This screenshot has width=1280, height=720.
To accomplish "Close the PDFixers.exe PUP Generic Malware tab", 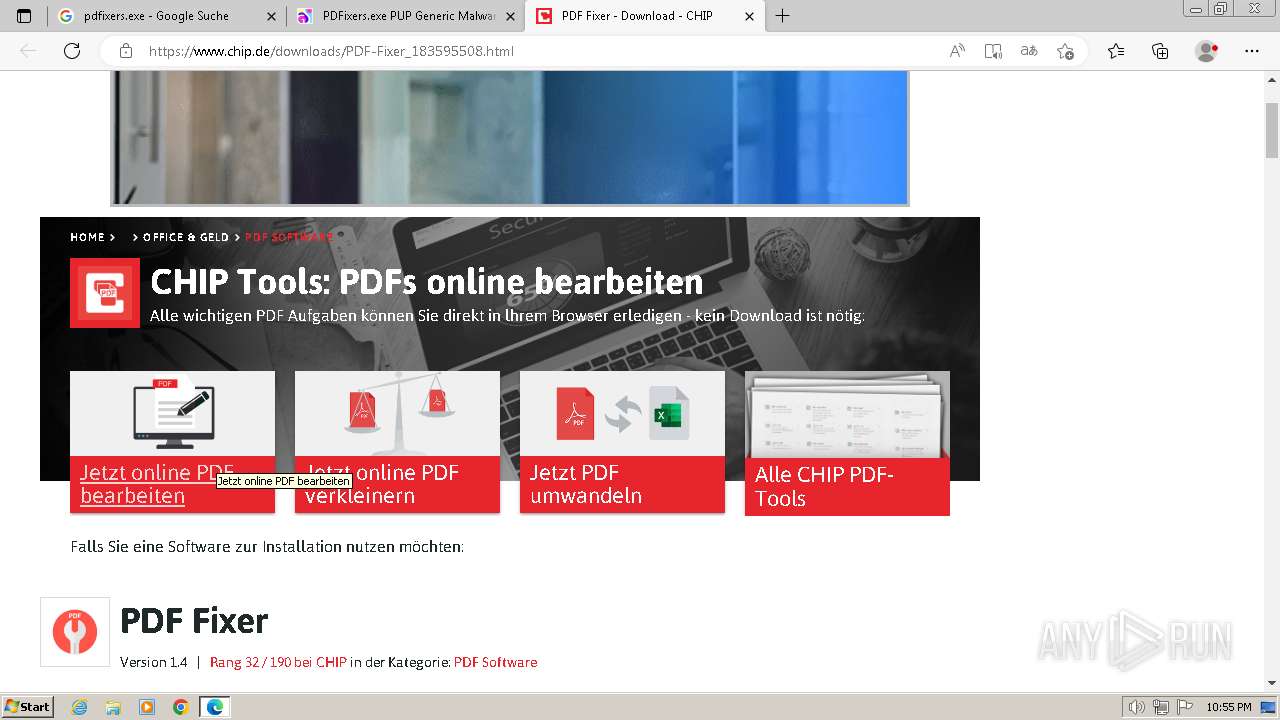I will 510,16.
